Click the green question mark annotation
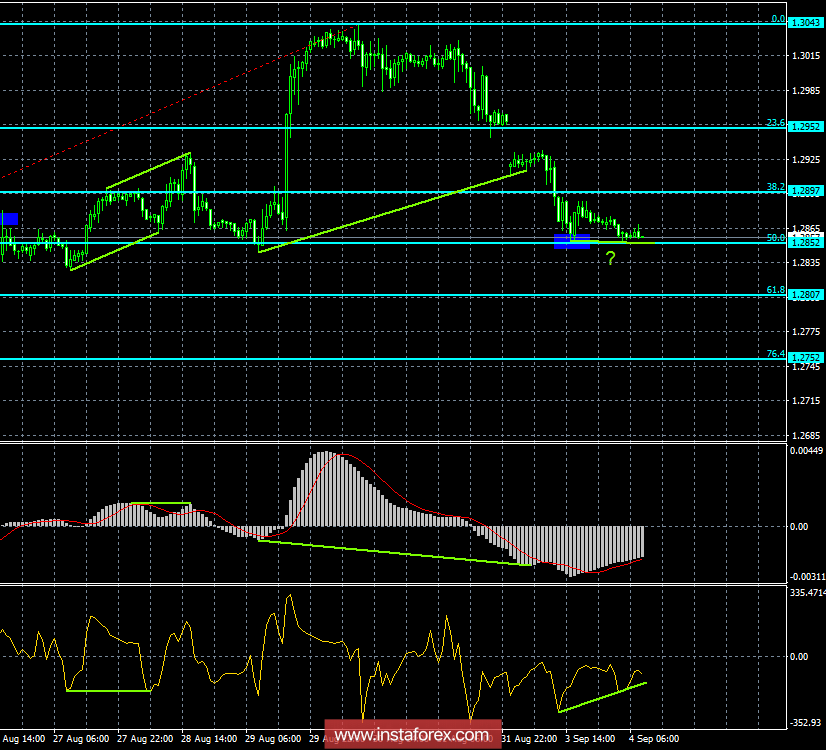 pyautogui.click(x=611, y=257)
